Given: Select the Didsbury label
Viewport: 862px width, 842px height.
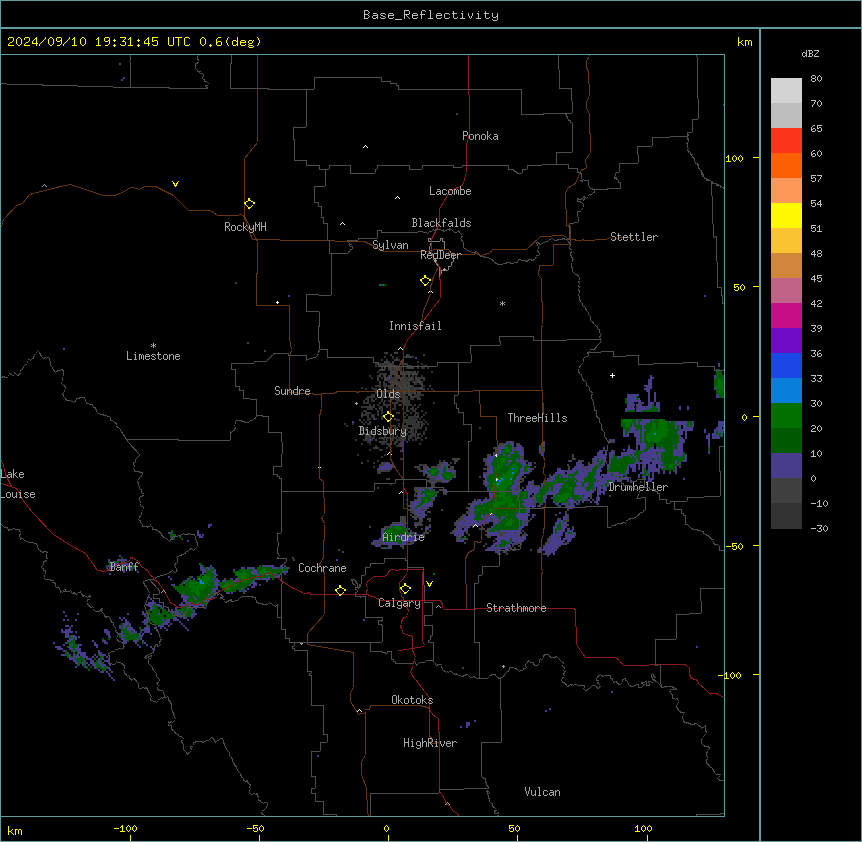Looking at the screenshot, I should [383, 431].
